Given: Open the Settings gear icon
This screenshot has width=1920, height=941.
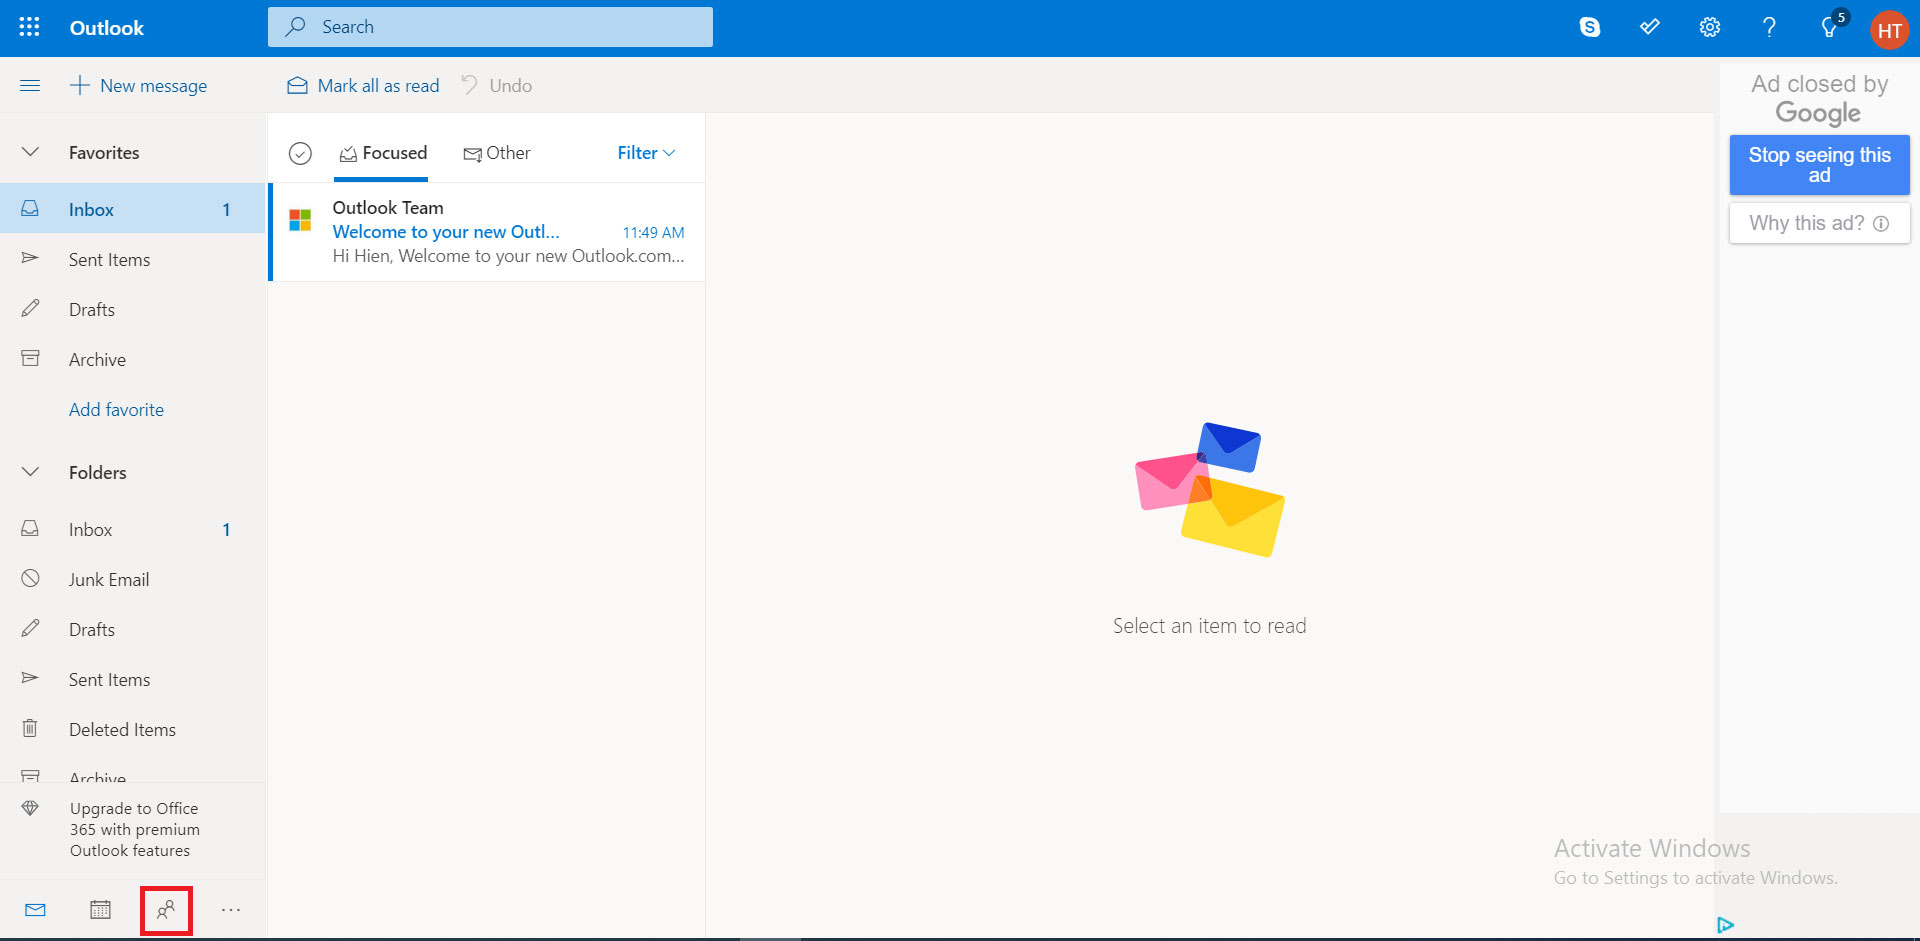Looking at the screenshot, I should [x=1709, y=27].
